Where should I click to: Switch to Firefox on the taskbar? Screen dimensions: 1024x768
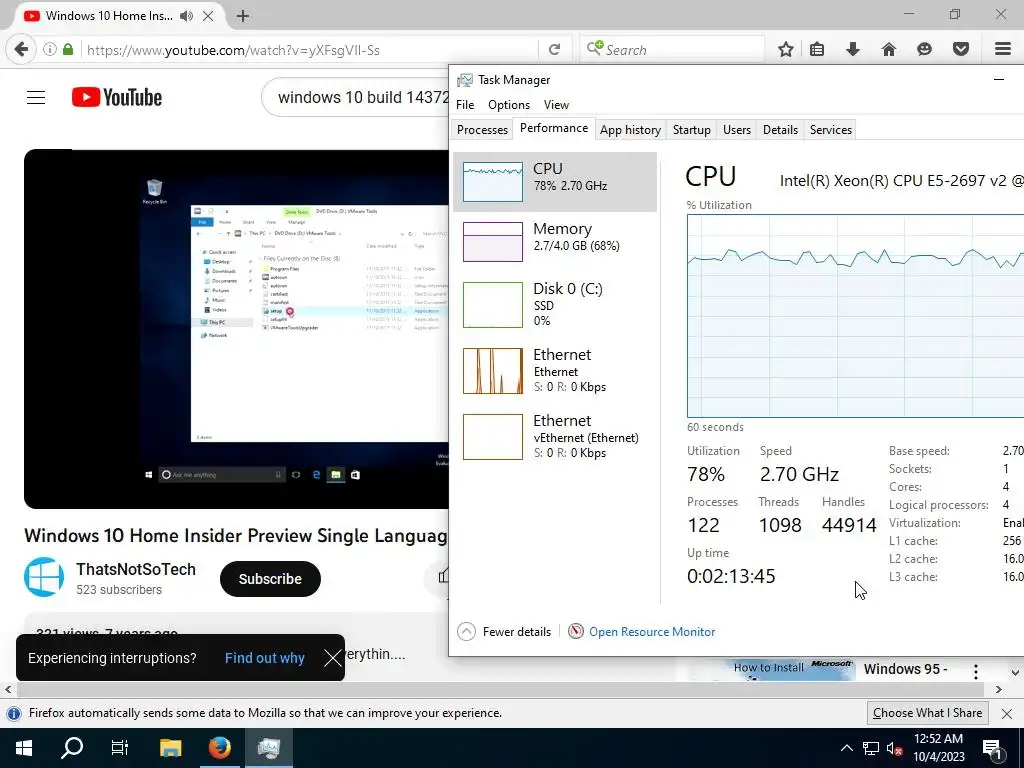click(x=219, y=748)
